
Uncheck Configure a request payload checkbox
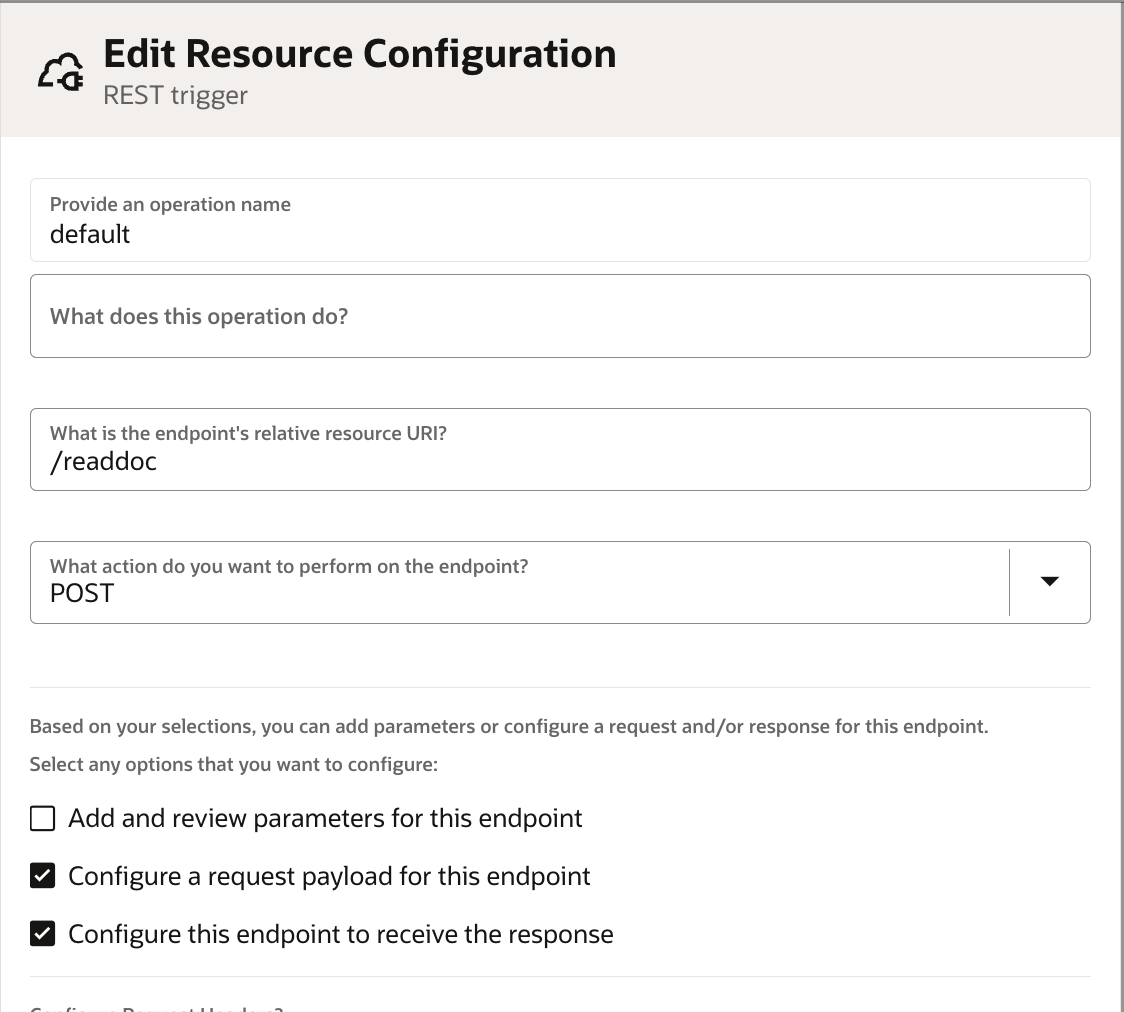42,876
